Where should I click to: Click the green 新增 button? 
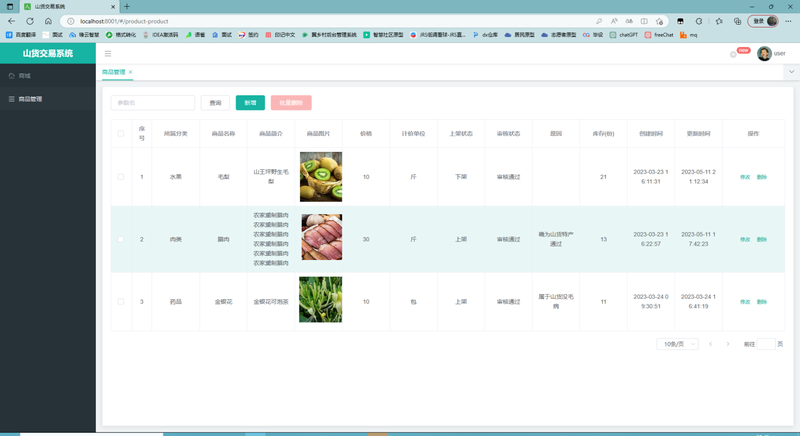pyautogui.click(x=250, y=103)
